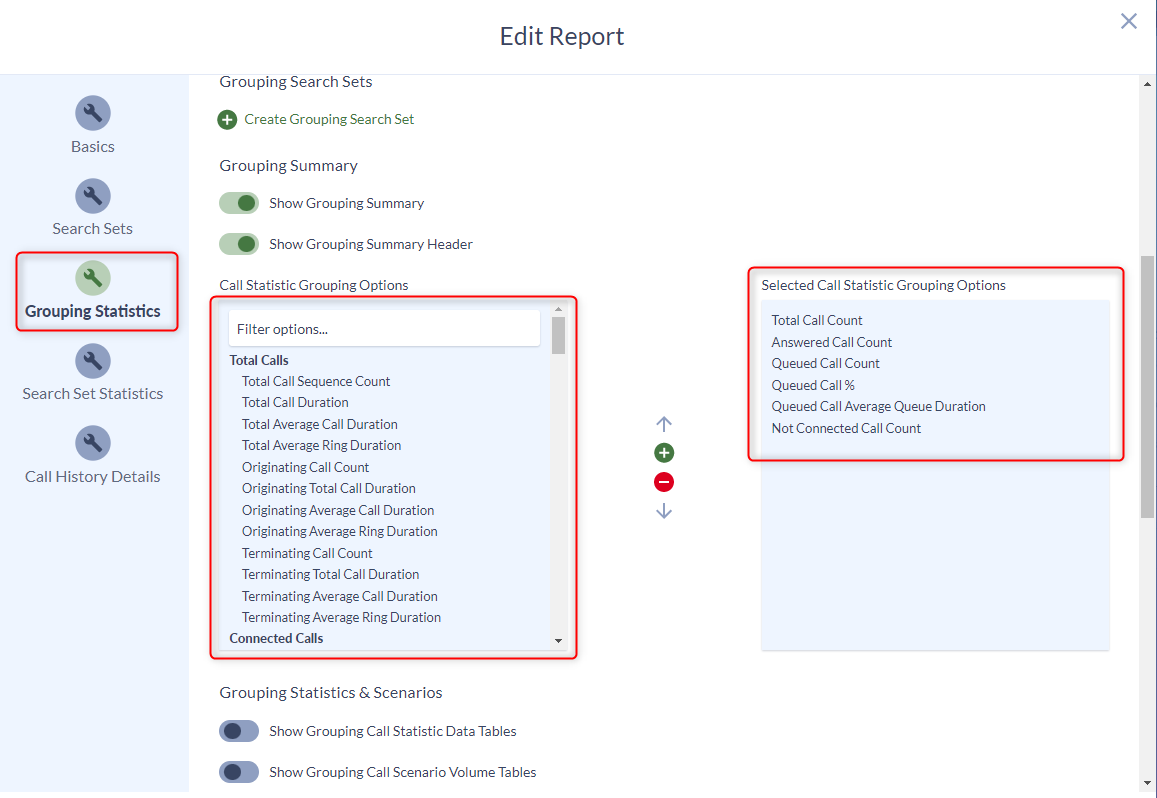Image resolution: width=1157 pixels, height=798 pixels.
Task: Enable Show Grouping Call Statistic Data Tables
Action: click(x=238, y=730)
